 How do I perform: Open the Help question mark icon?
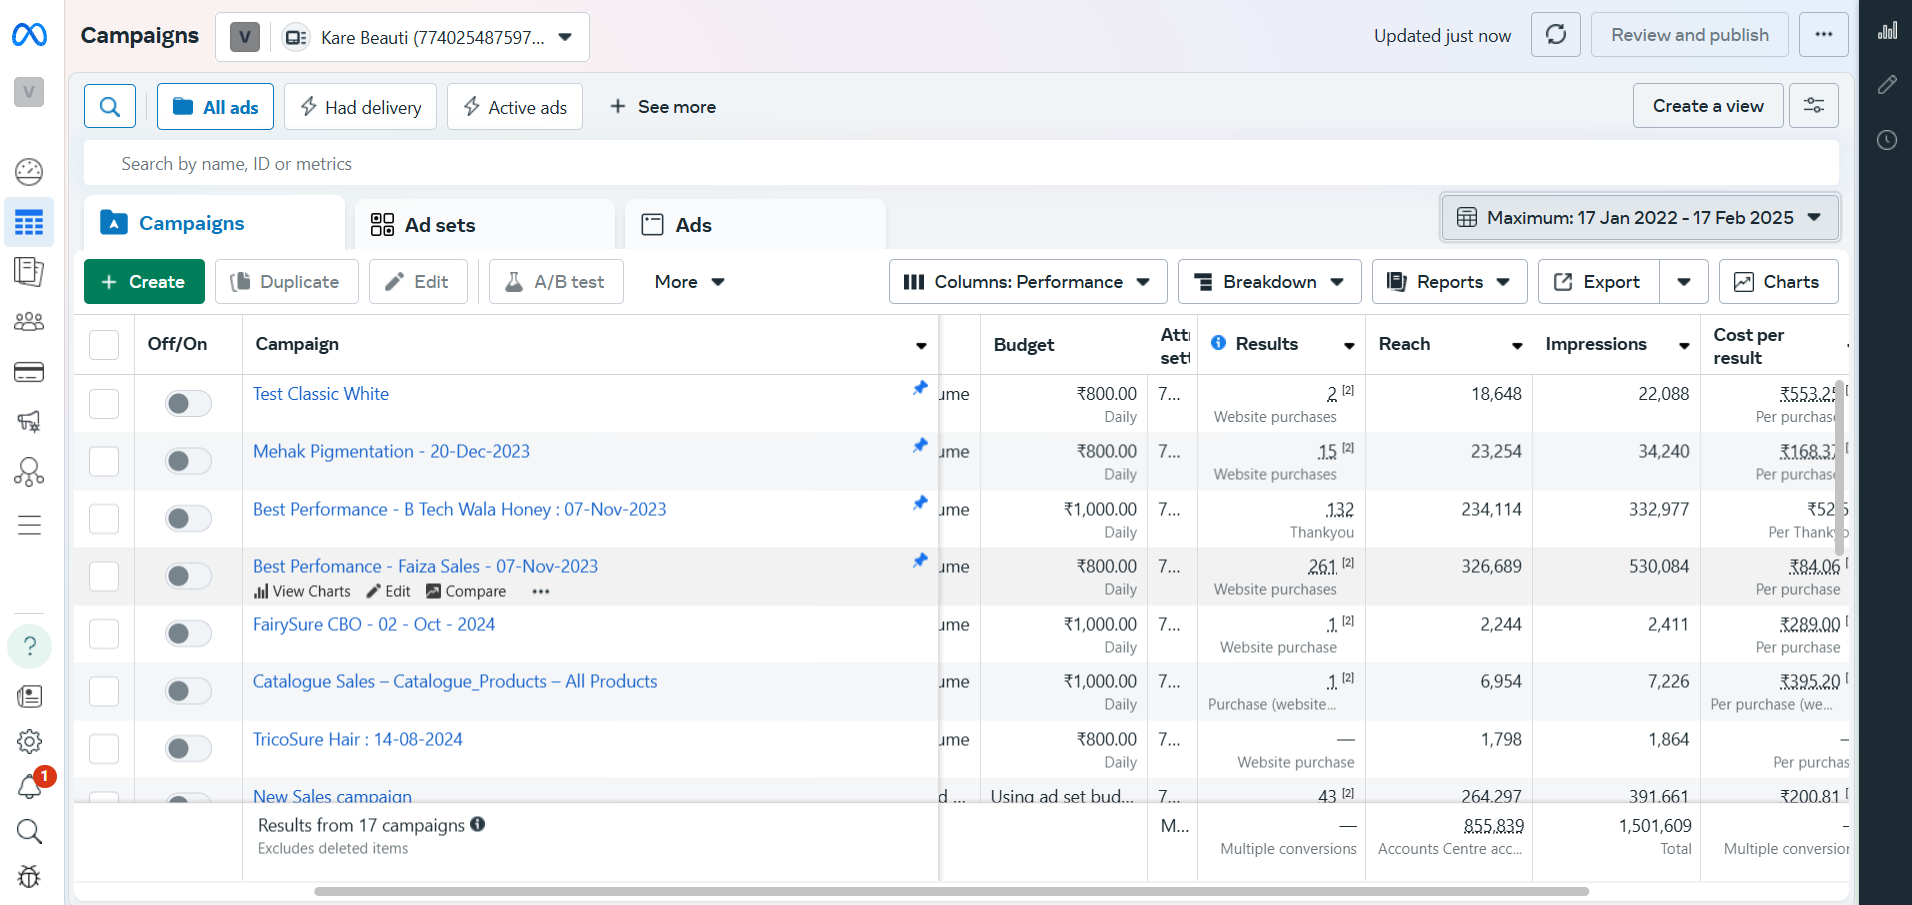(29, 646)
